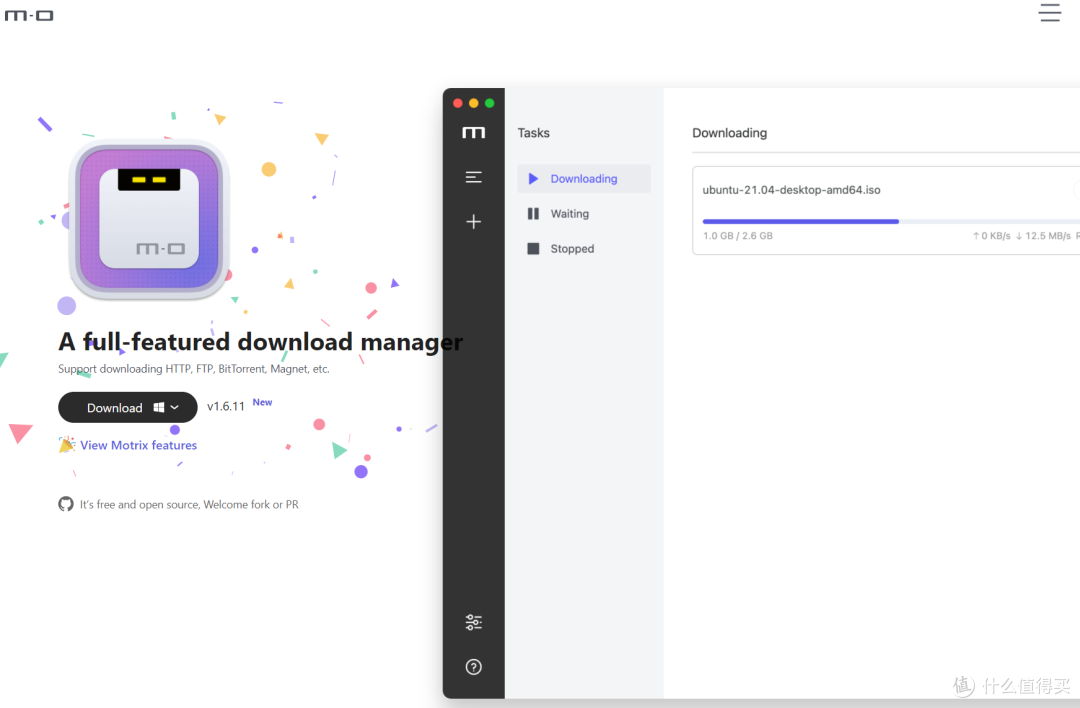This screenshot has height=708, width=1080.
Task: Click the yellow minimize window dot
Action: [473, 103]
